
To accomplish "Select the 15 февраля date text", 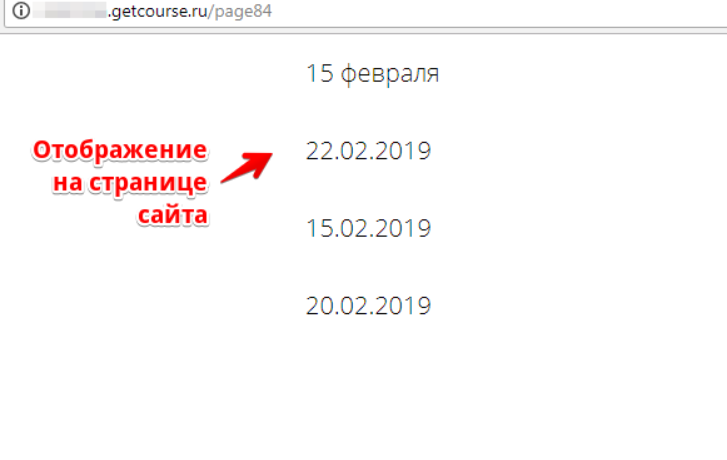I will [372, 73].
